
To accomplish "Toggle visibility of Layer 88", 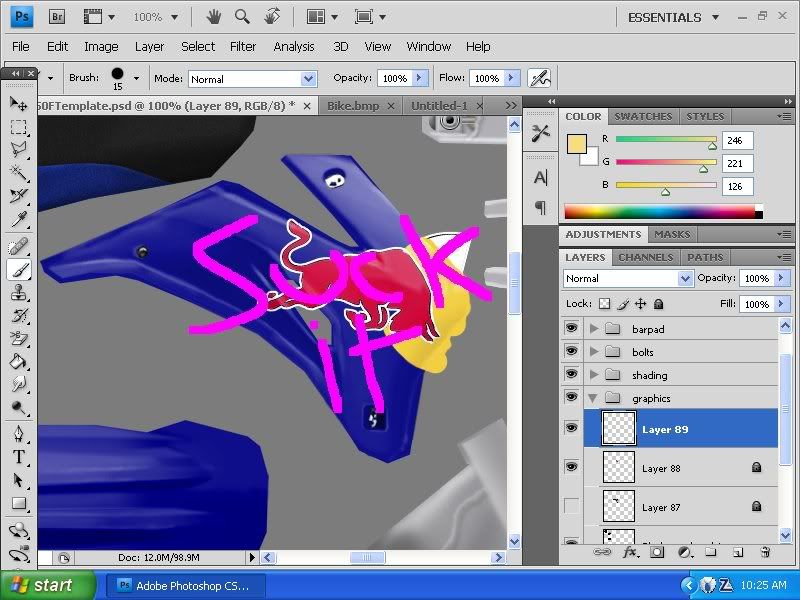I will coord(571,467).
